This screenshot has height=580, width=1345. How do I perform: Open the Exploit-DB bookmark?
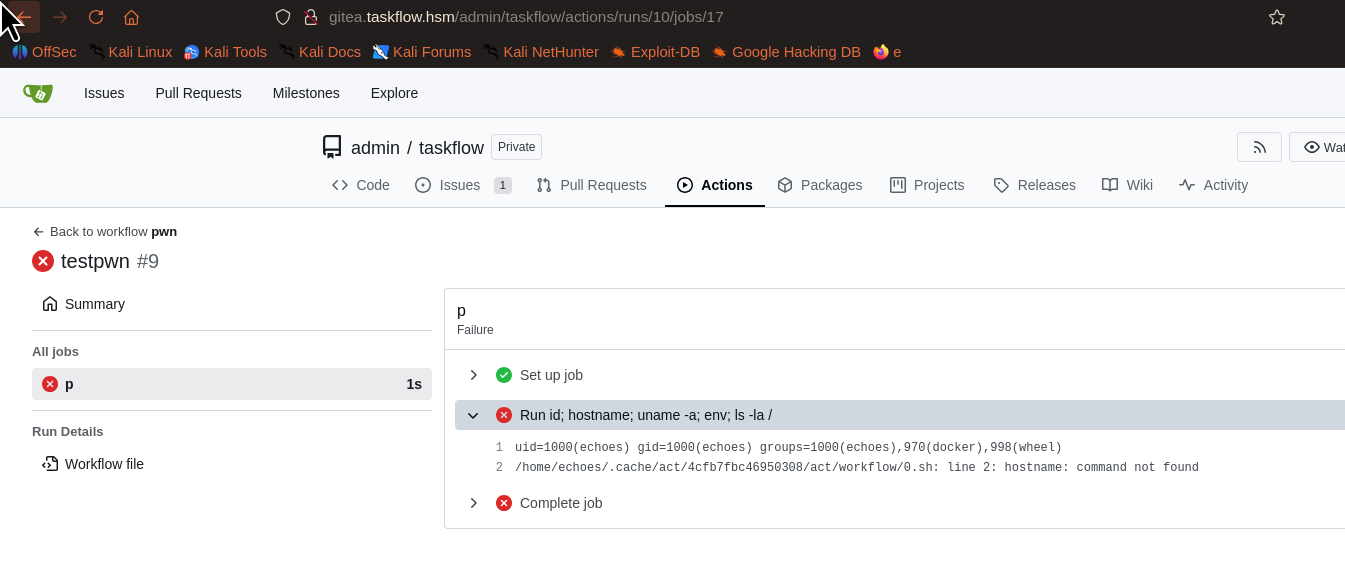[x=655, y=52]
